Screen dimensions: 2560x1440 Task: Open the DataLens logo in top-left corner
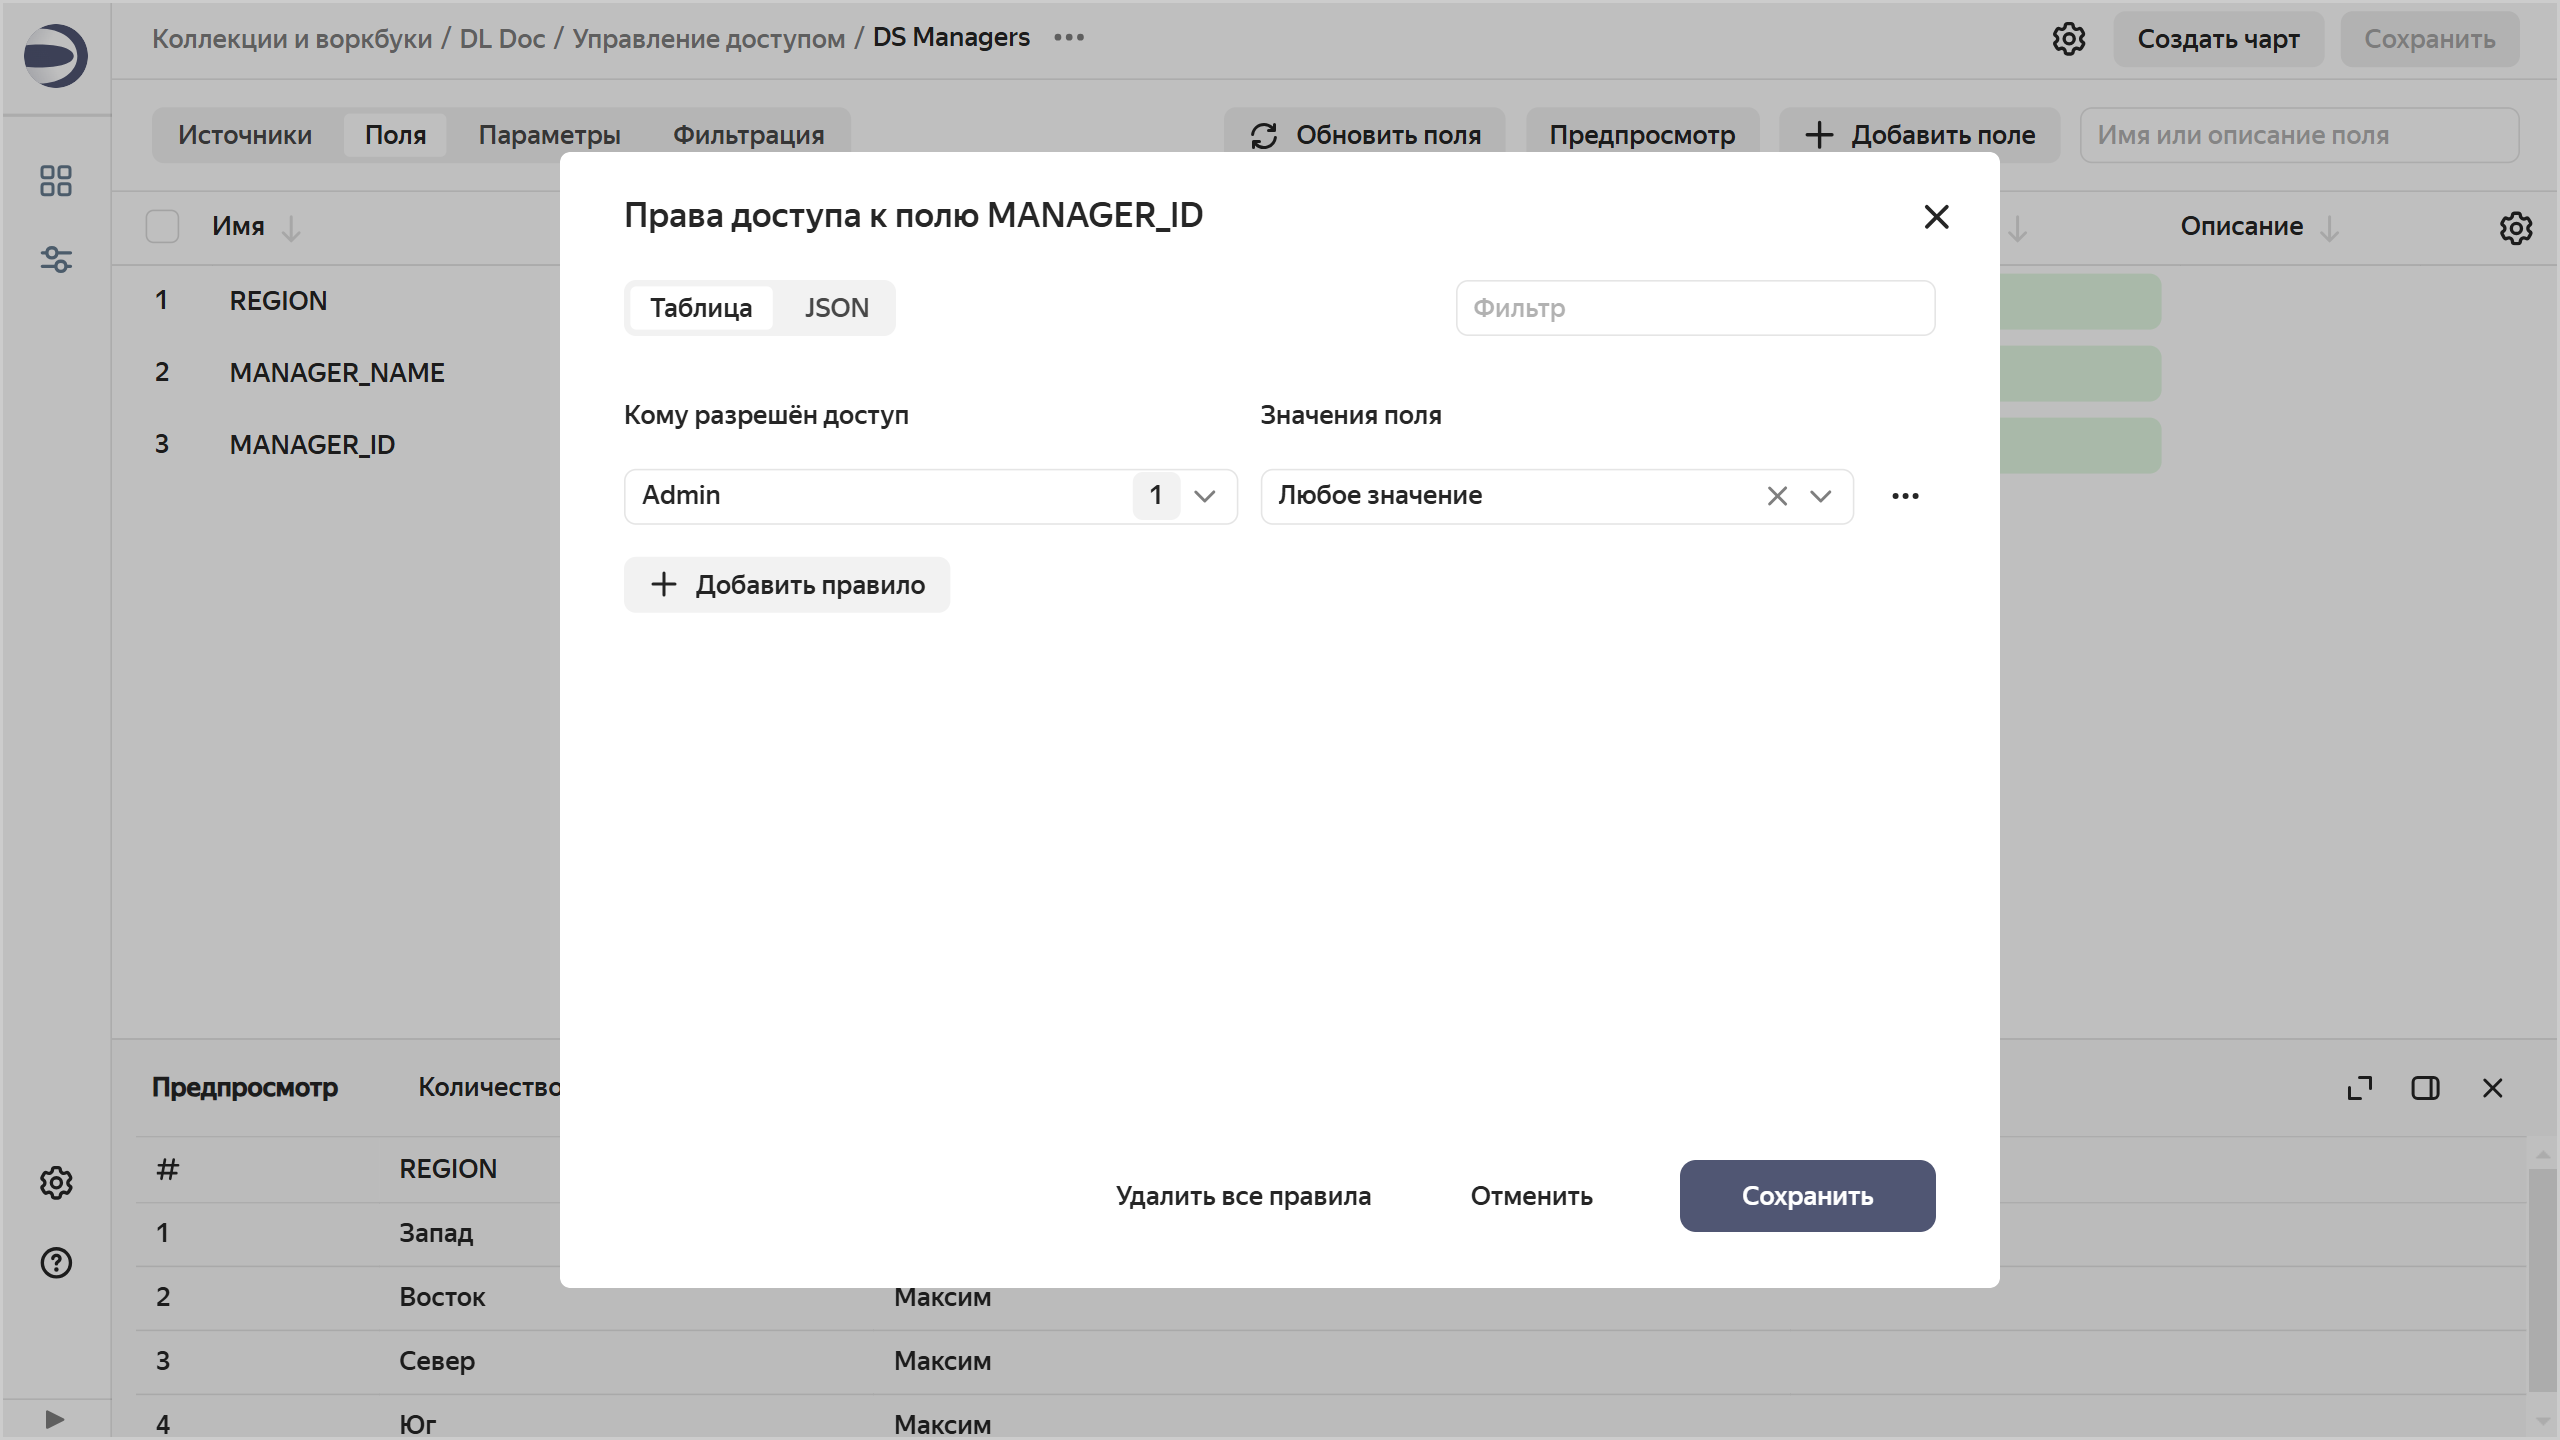(55, 55)
